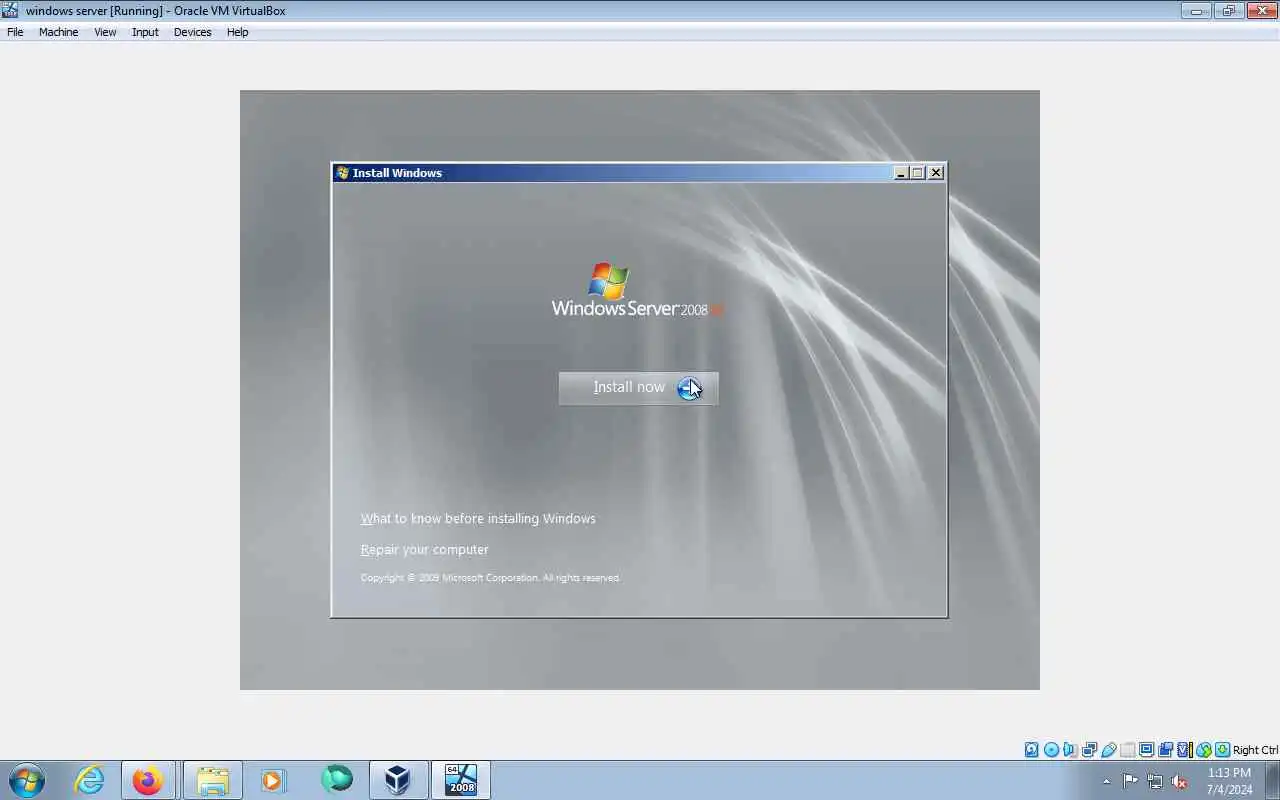Click the shared folders status icon
The width and height of the screenshot is (1280, 800).
tap(1127, 750)
